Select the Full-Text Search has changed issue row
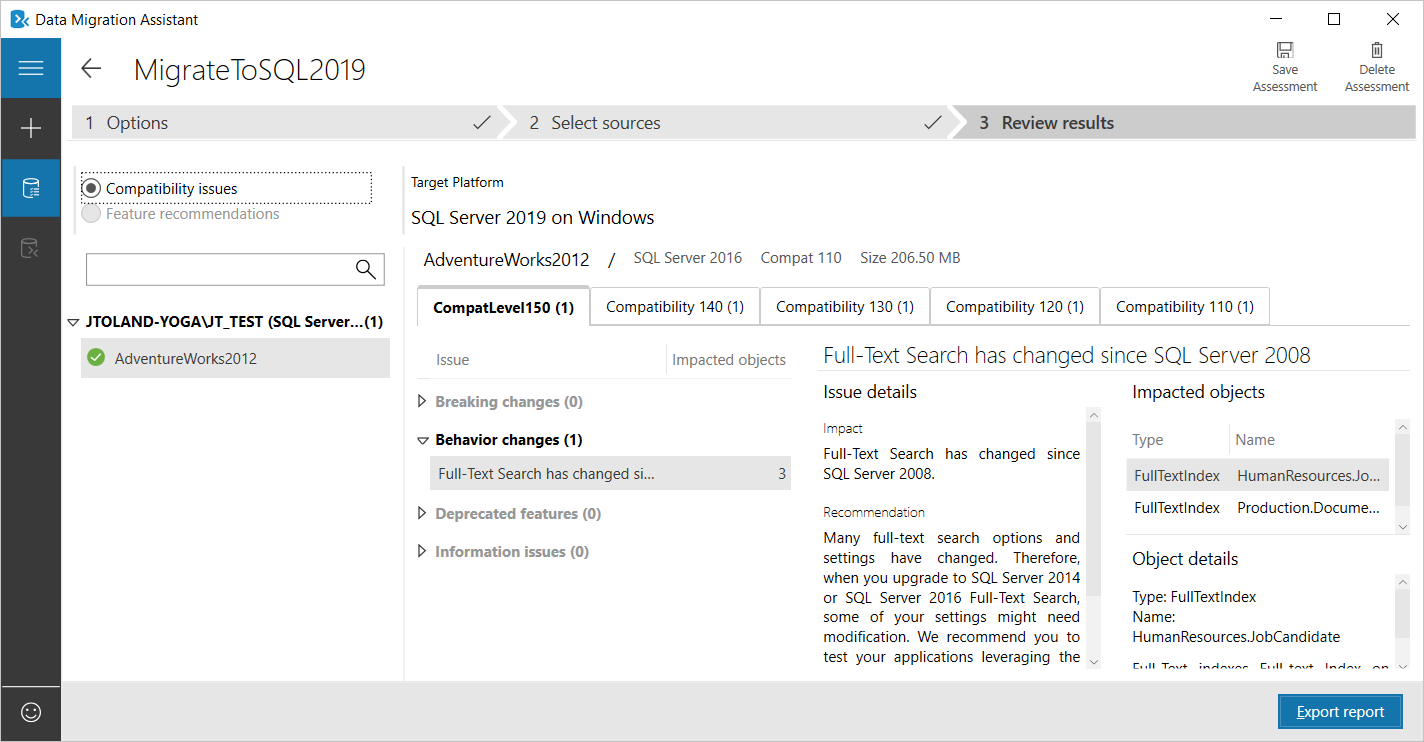The image size is (1424, 742). click(610, 474)
